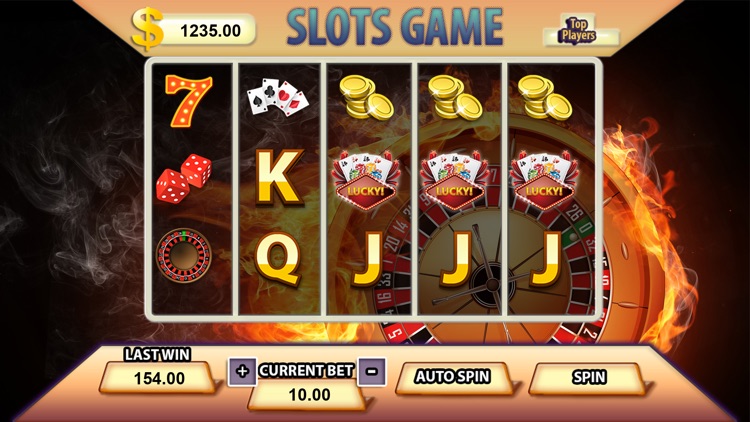
Task: Open the Top Players leaderboard
Action: [578, 31]
